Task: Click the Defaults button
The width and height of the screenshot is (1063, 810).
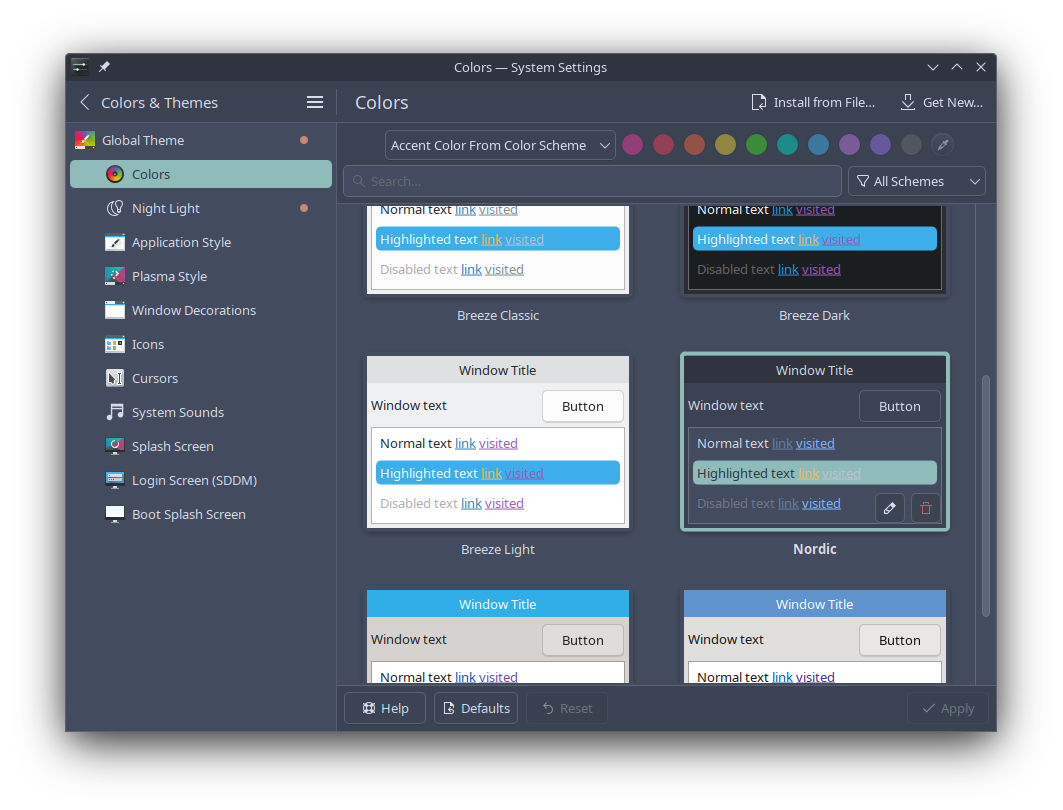Action: tap(476, 708)
